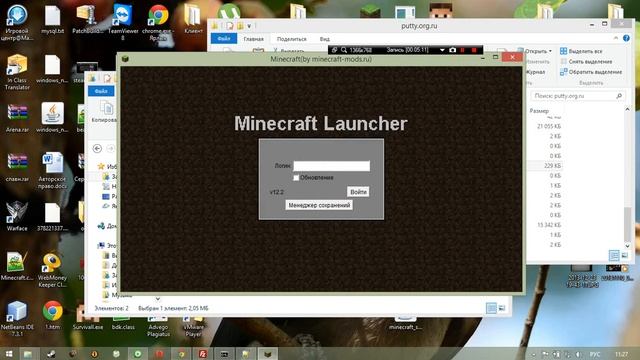
Task: Select NetBeans IDE 7.3.1 desktop icon
Action: (x=17, y=318)
